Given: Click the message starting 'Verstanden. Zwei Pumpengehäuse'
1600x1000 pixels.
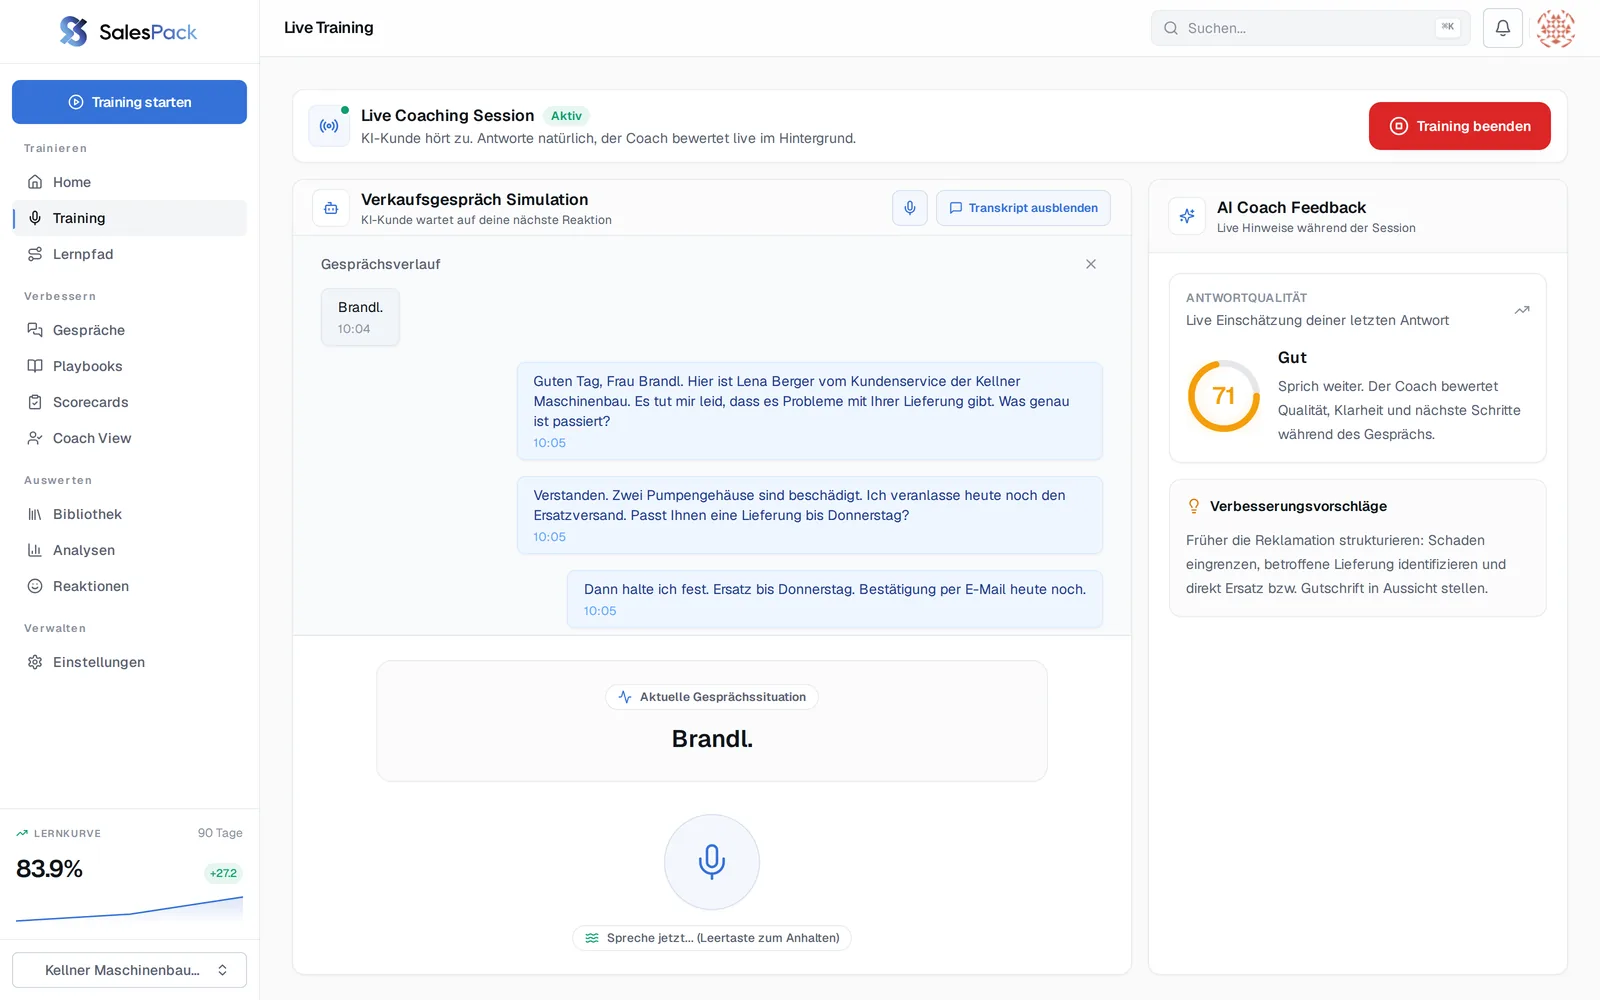Looking at the screenshot, I should [810, 515].
